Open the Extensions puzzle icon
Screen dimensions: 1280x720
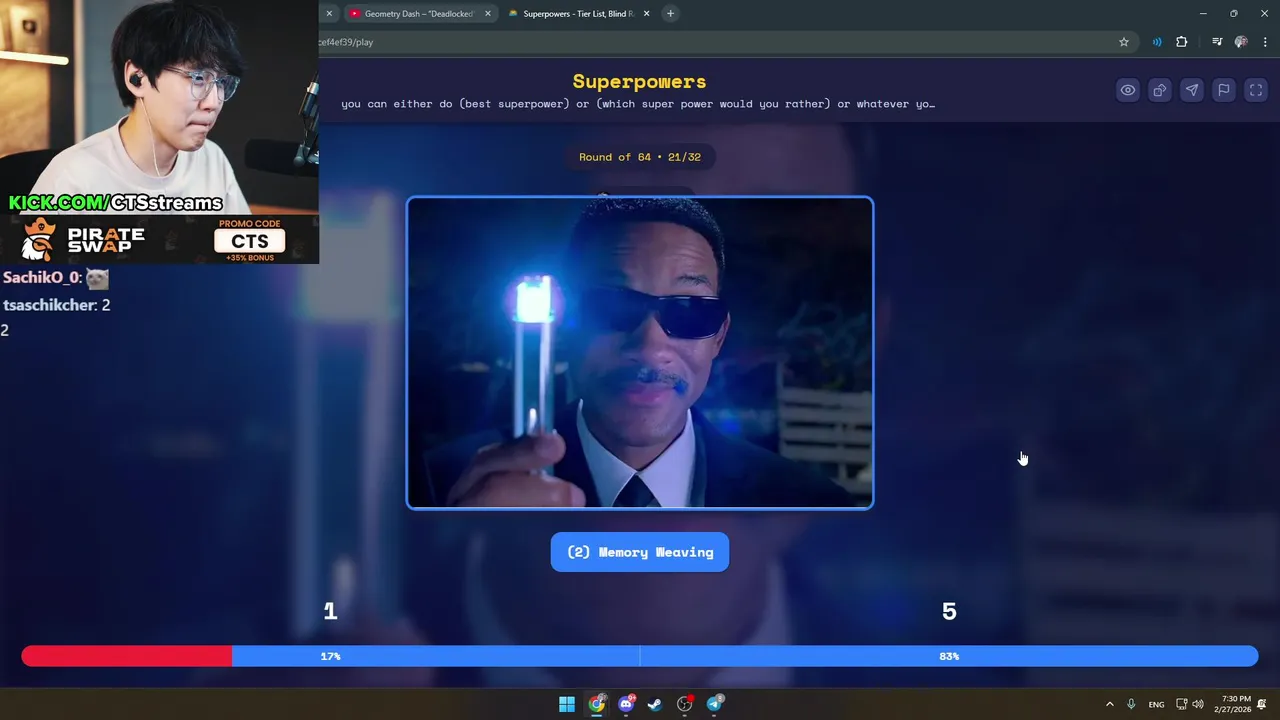pos(1182,42)
